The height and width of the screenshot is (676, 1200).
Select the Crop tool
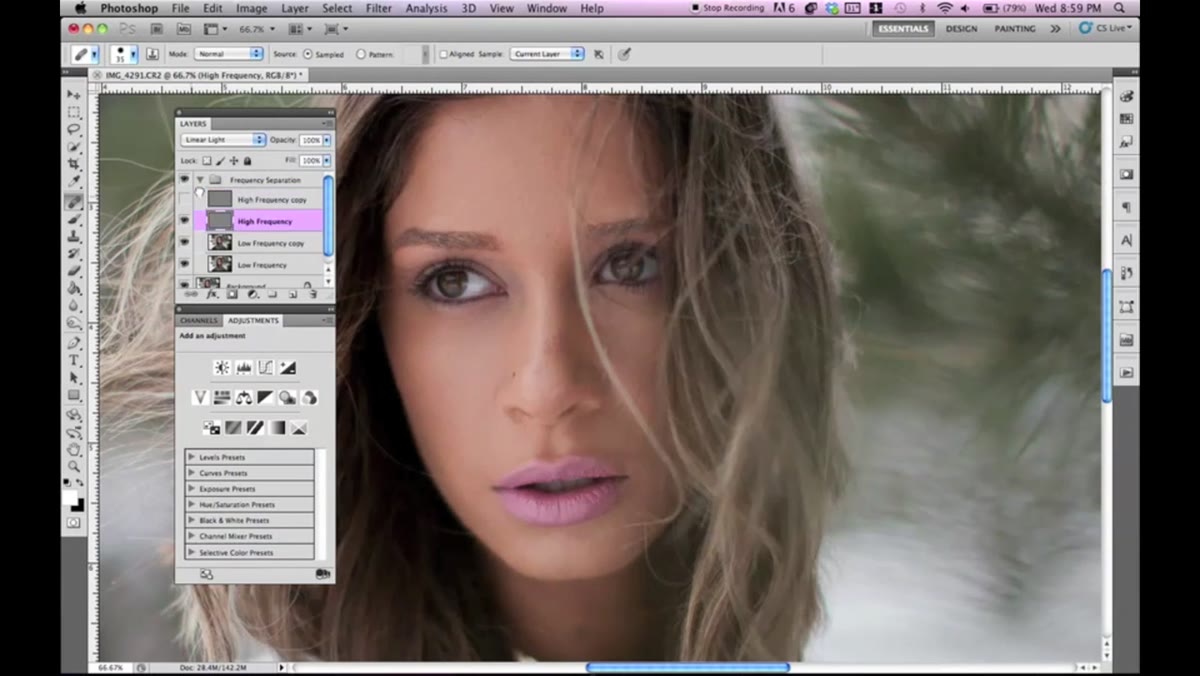click(x=74, y=164)
